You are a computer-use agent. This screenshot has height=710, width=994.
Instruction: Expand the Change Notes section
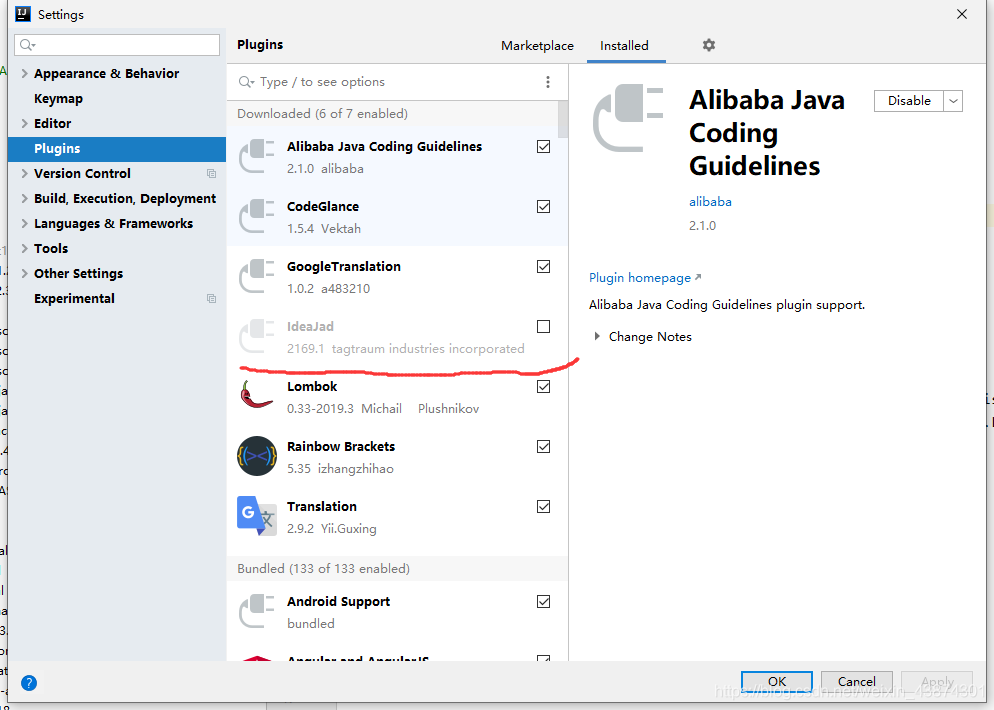[x=597, y=337]
